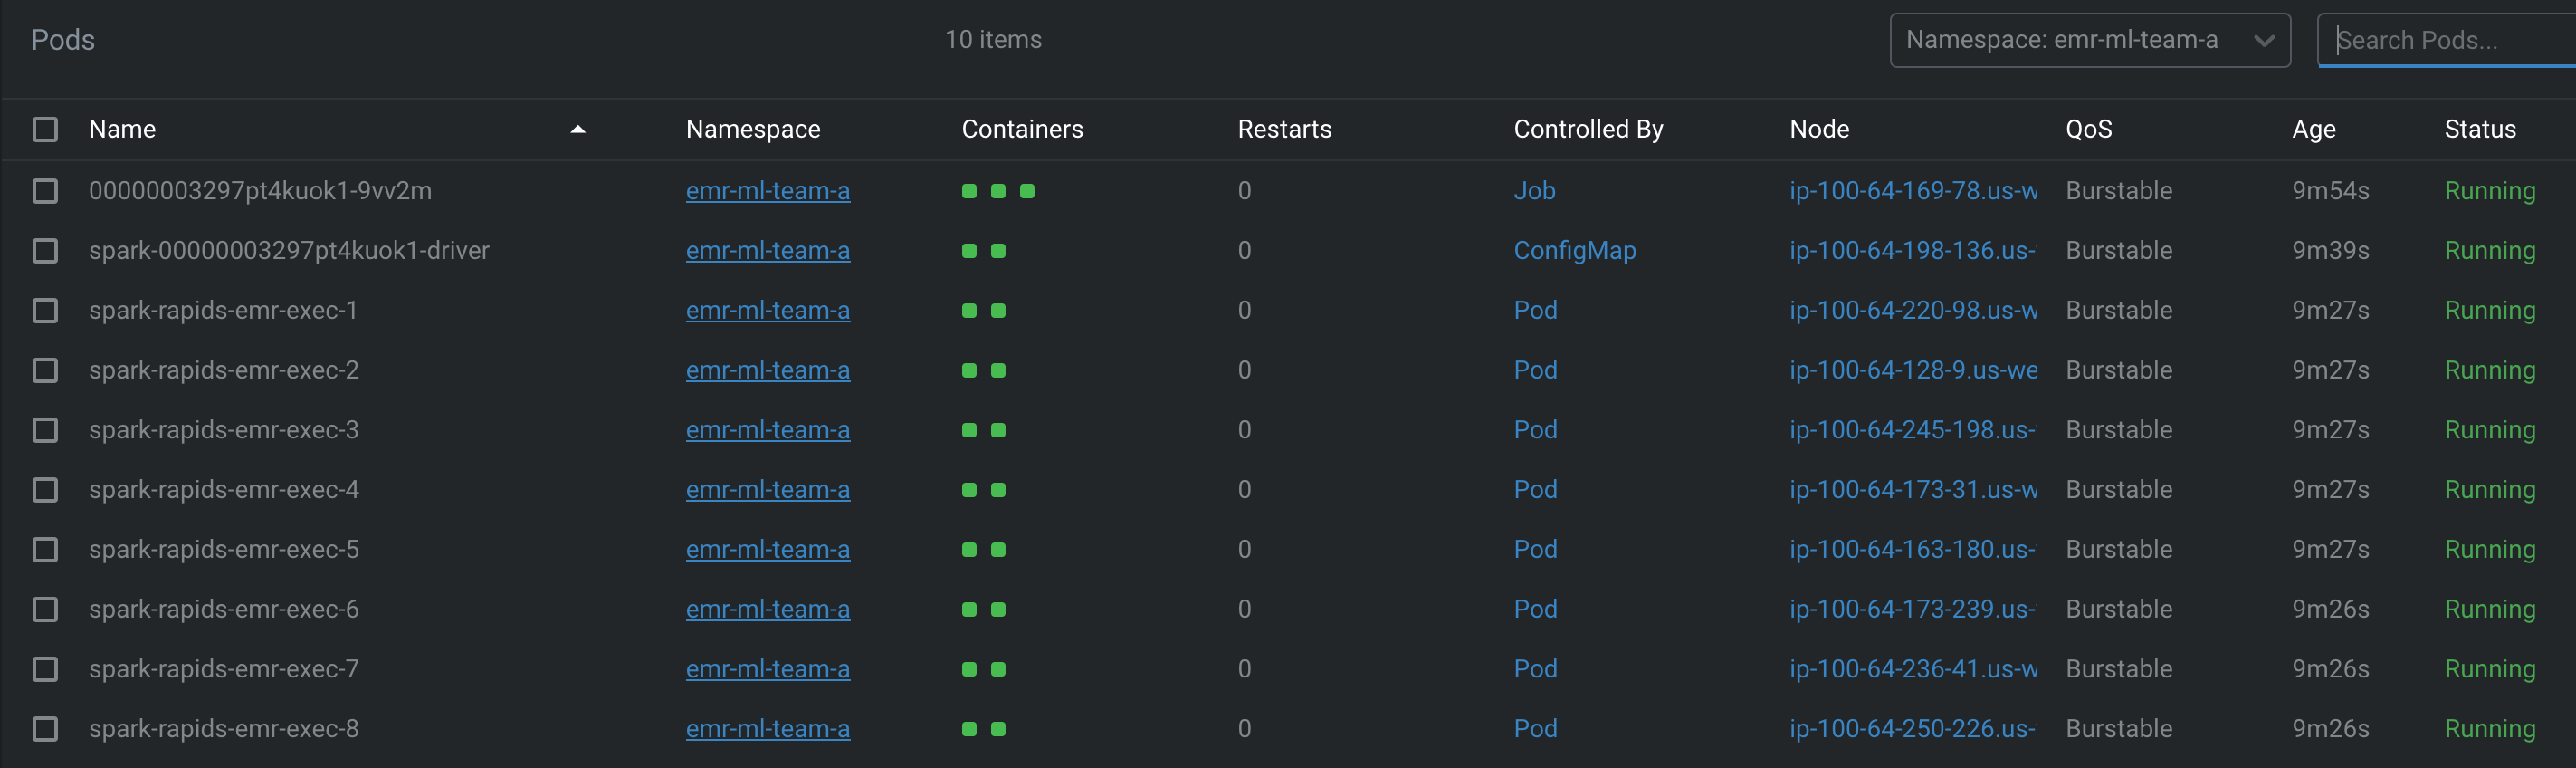
Task: Open node ip-100-64-236-41 link
Action: click(x=1913, y=669)
